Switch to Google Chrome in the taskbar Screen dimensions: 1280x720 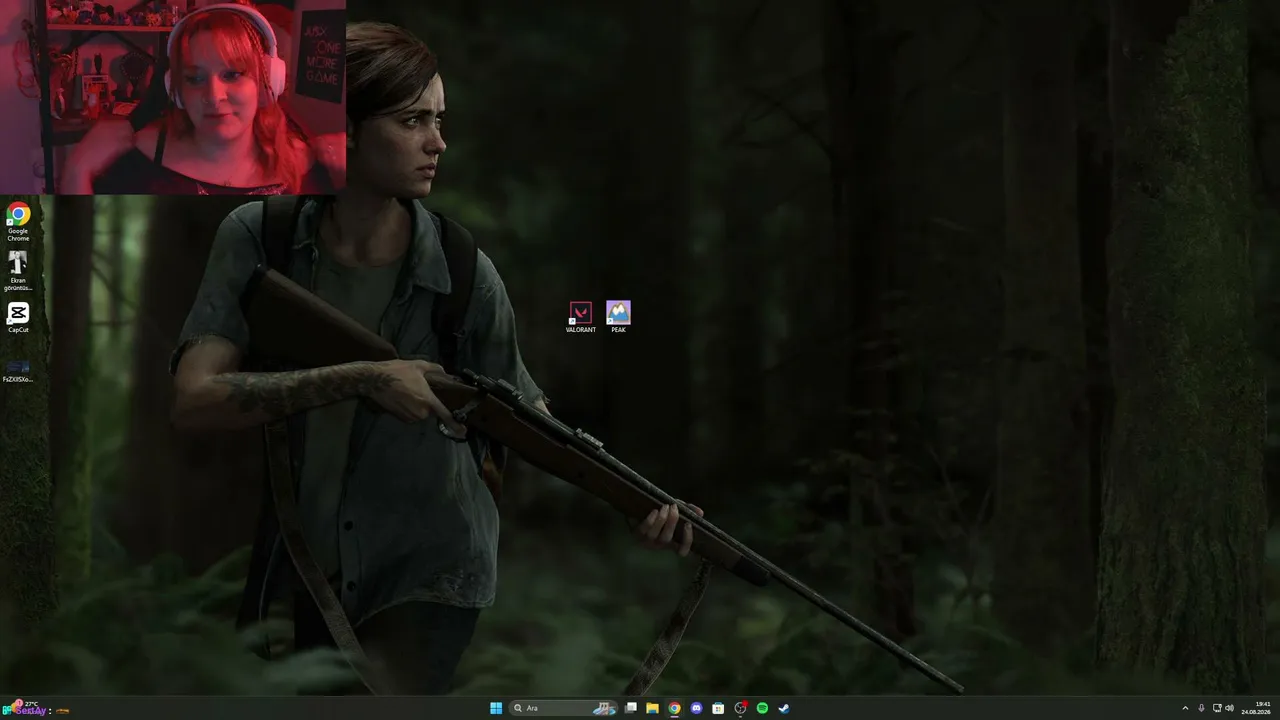point(674,708)
